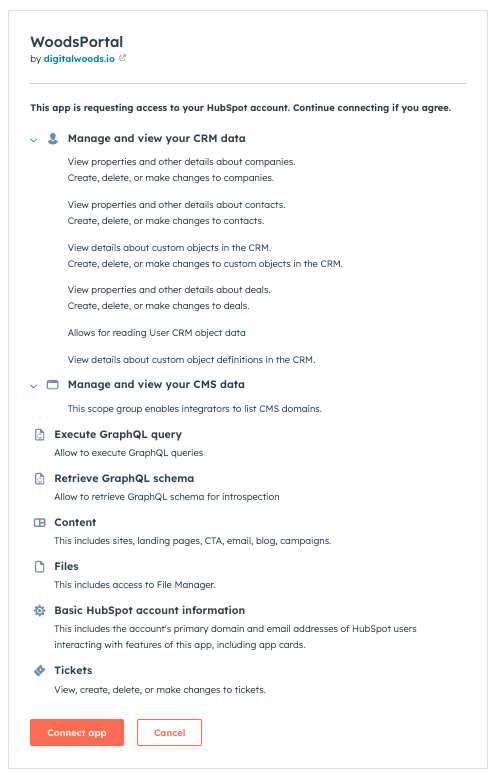Viewport: 496px width, 775px height.
Task: Open the digitalwoods.io link
Action: (79, 58)
